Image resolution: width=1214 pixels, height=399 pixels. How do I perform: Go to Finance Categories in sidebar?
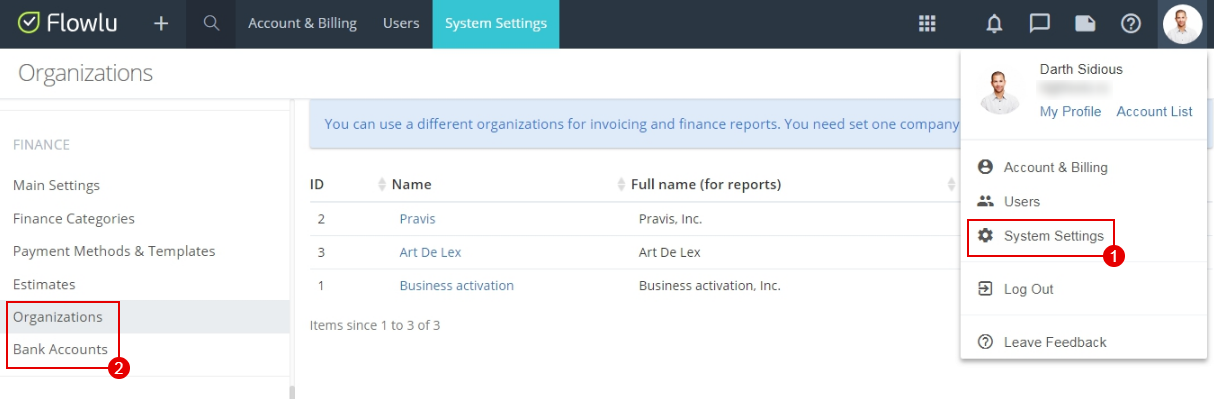click(74, 218)
